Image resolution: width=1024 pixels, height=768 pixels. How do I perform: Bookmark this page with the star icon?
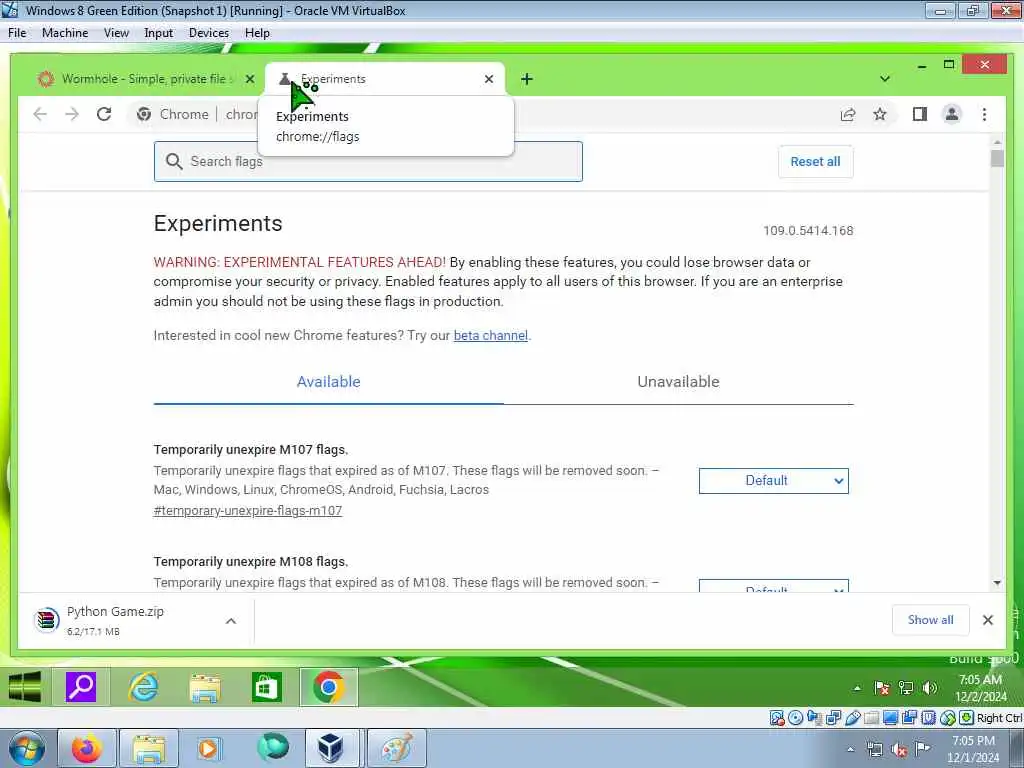coord(880,114)
